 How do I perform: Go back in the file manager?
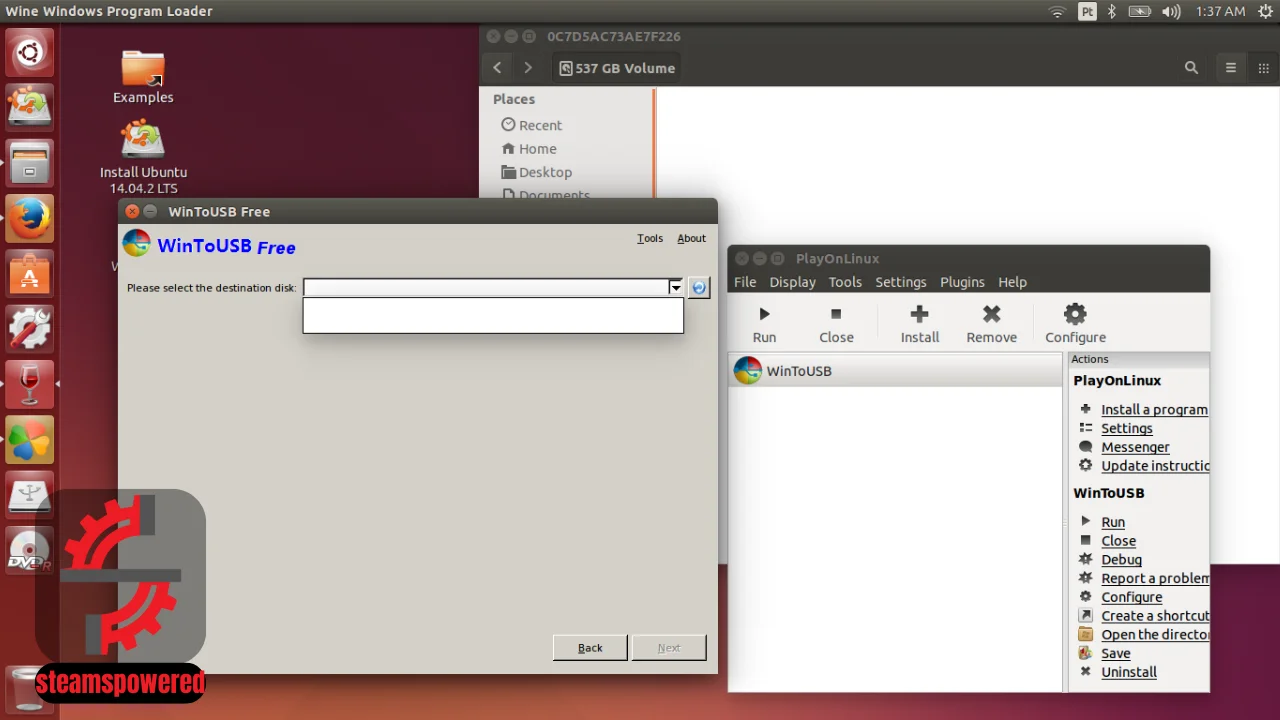[x=497, y=68]
